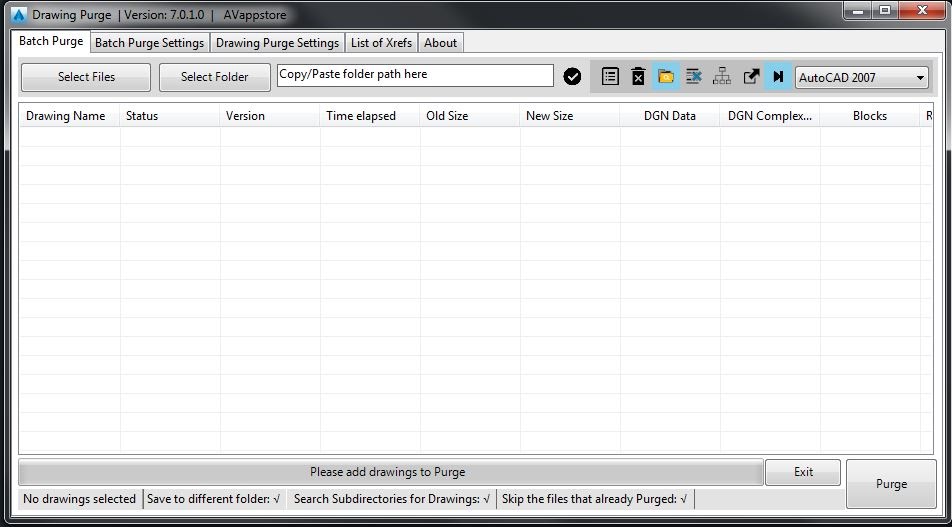
Task: Click the Time elapsed column header
Action: (370, 115)
